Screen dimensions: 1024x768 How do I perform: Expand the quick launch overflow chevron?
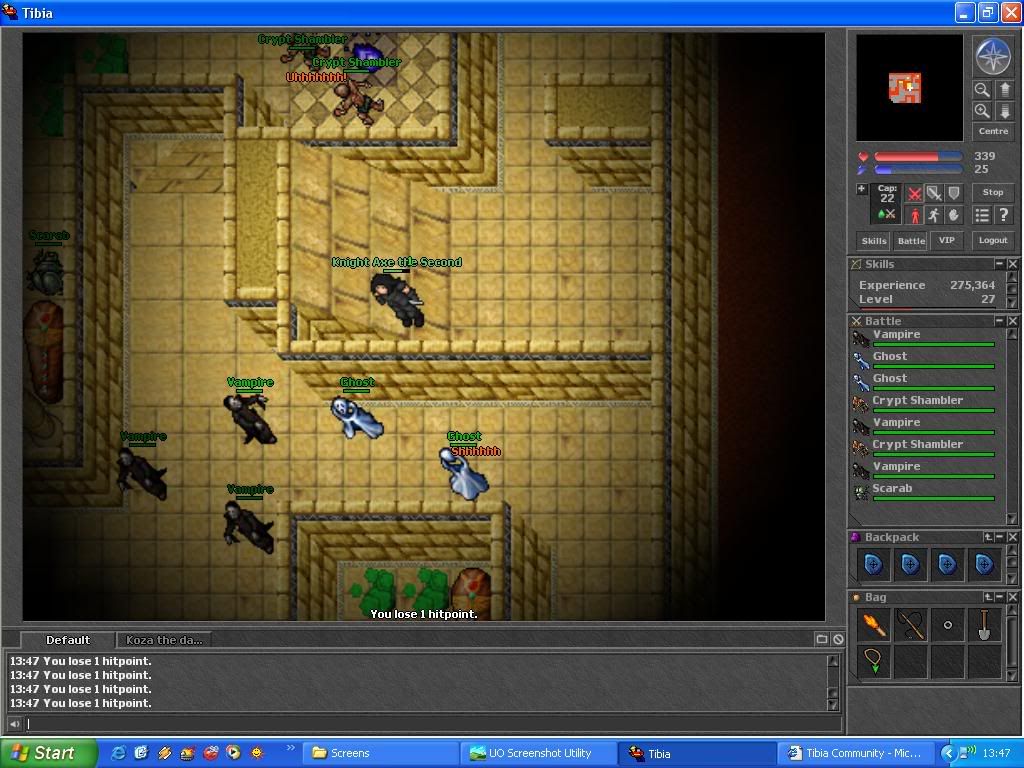tap(291, 747)
